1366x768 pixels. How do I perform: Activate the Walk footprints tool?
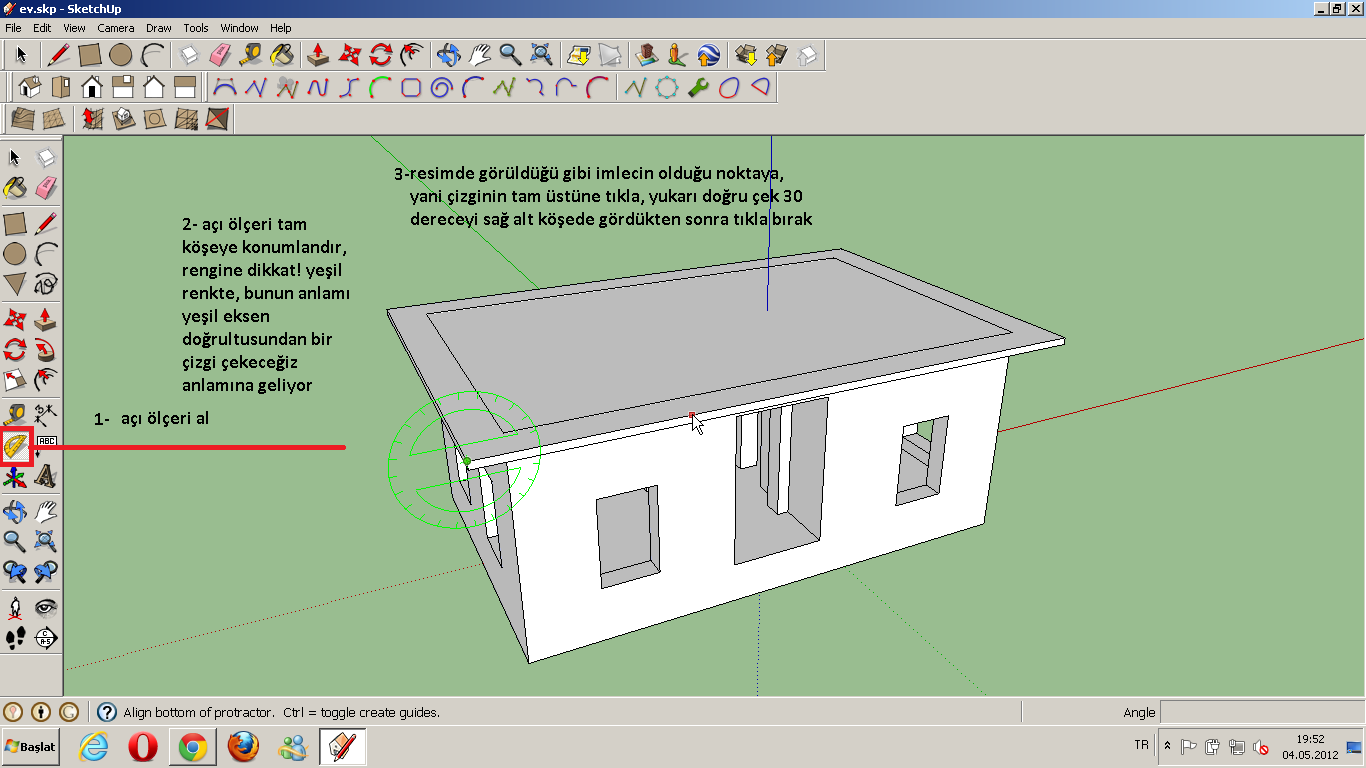point(15,638)
